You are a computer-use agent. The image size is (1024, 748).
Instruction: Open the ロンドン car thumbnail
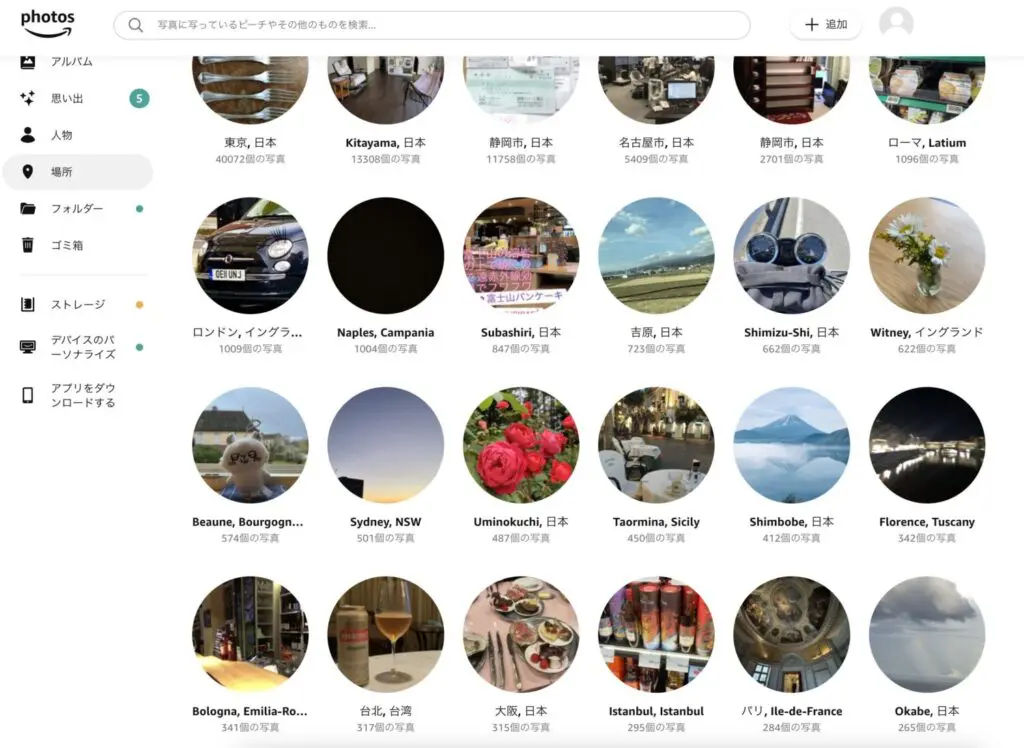pyautogui.click(x=250, y=256)
